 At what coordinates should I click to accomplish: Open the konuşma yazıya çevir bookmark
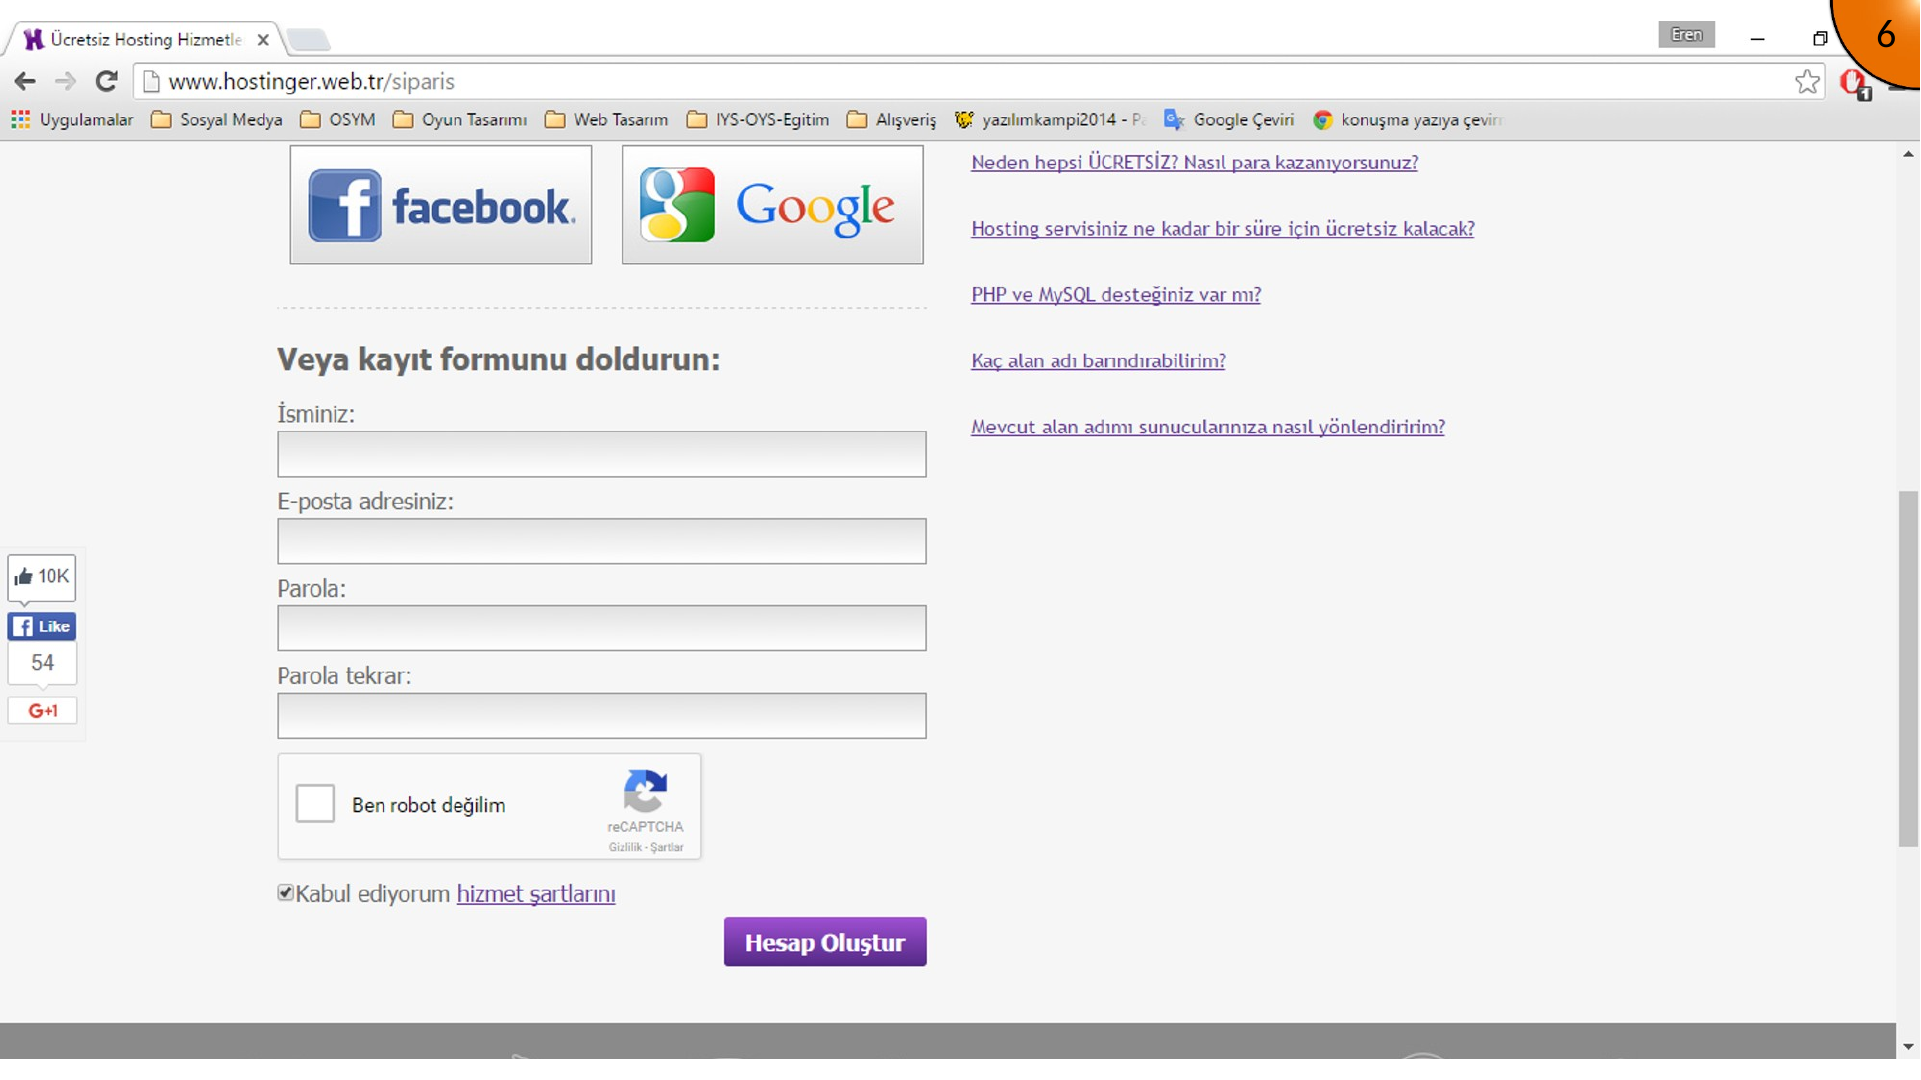pyautogui.click(x=1407, y=120)
